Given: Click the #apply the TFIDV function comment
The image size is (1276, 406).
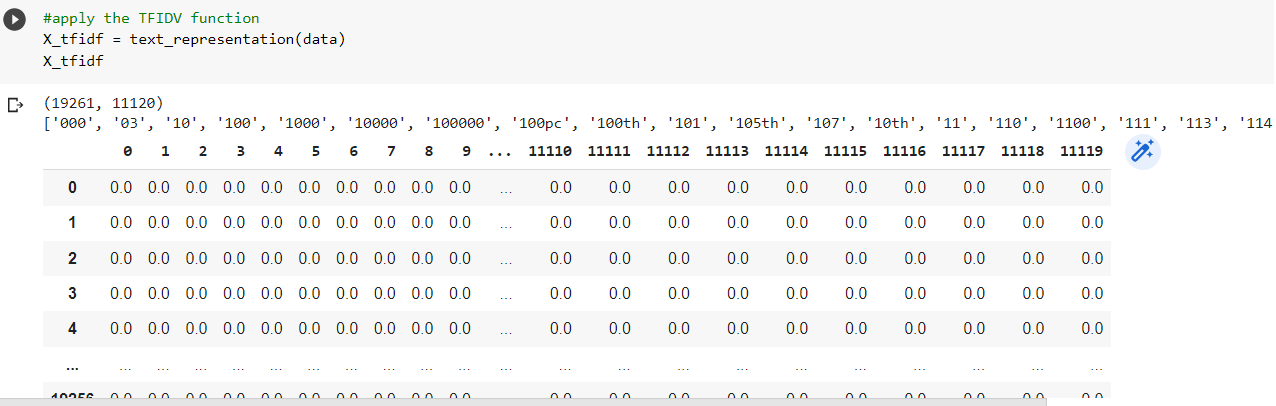Looking at the screenshot, I should pyautogui.click(x=152, y=18).
